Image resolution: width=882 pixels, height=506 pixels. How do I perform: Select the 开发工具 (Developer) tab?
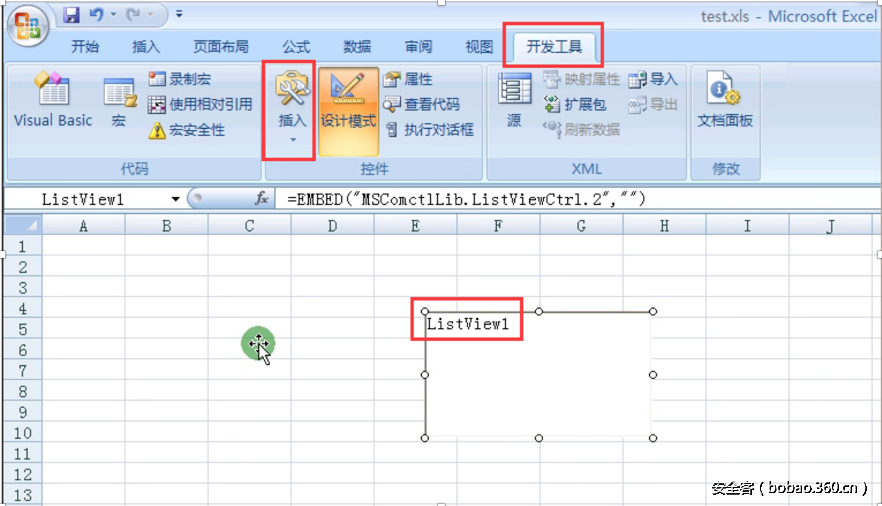(554, 47)
